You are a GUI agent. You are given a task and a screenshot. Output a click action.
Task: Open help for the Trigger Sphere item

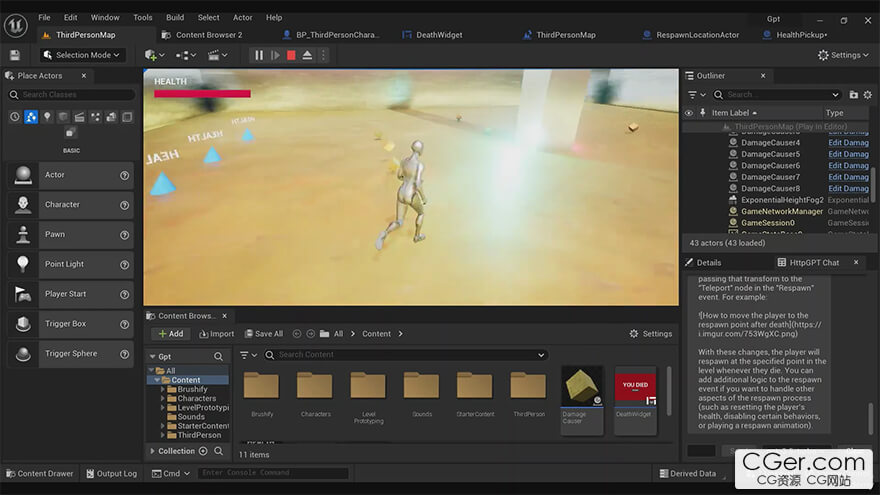pos(125,354)
